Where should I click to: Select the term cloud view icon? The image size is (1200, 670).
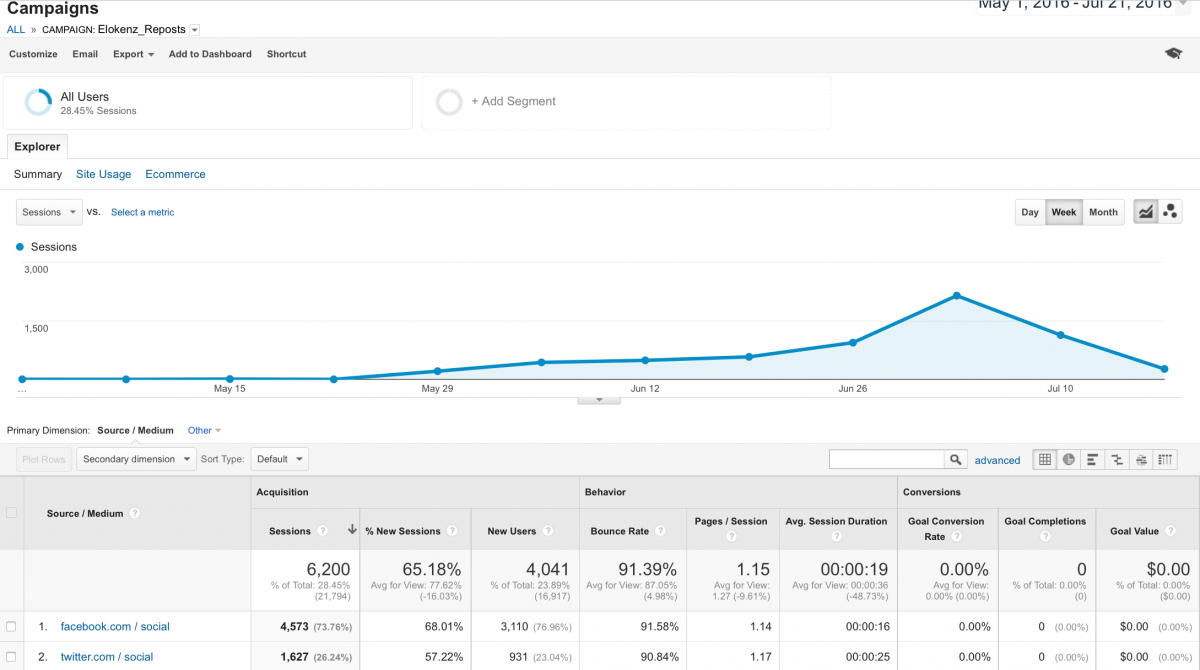pyautogui.click(x=1141, y=459)
